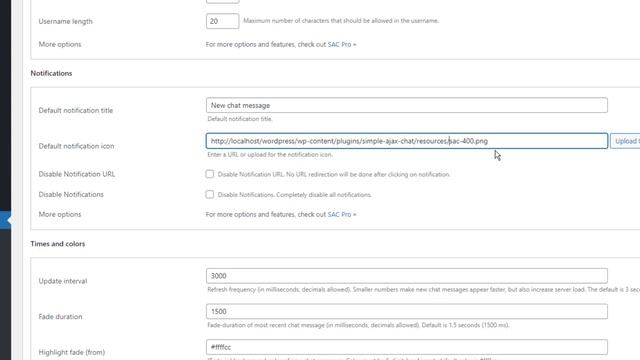Click the Disable Notification URL label

[x=77, y=174]
